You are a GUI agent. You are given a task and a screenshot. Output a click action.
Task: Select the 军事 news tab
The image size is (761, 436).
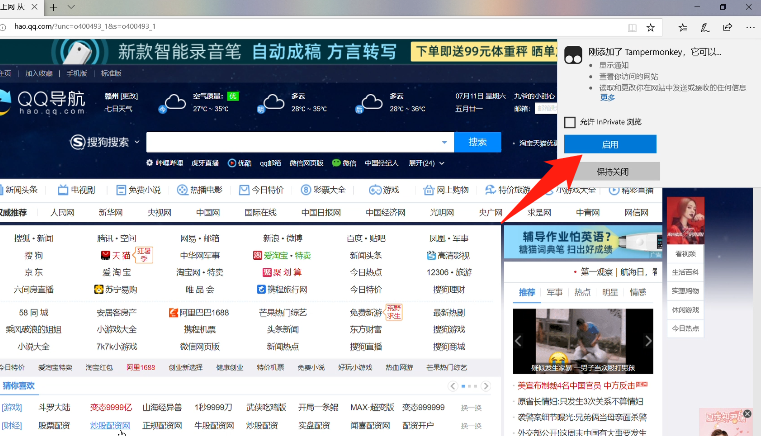(x=554, y=292)
